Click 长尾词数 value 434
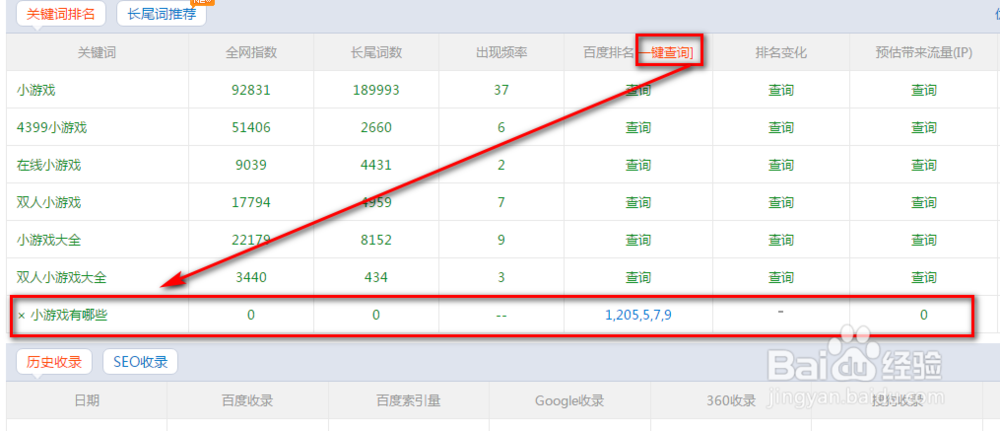Image resolution: width=1000 pixels, height=431 pixels. [x=376, y=277]
